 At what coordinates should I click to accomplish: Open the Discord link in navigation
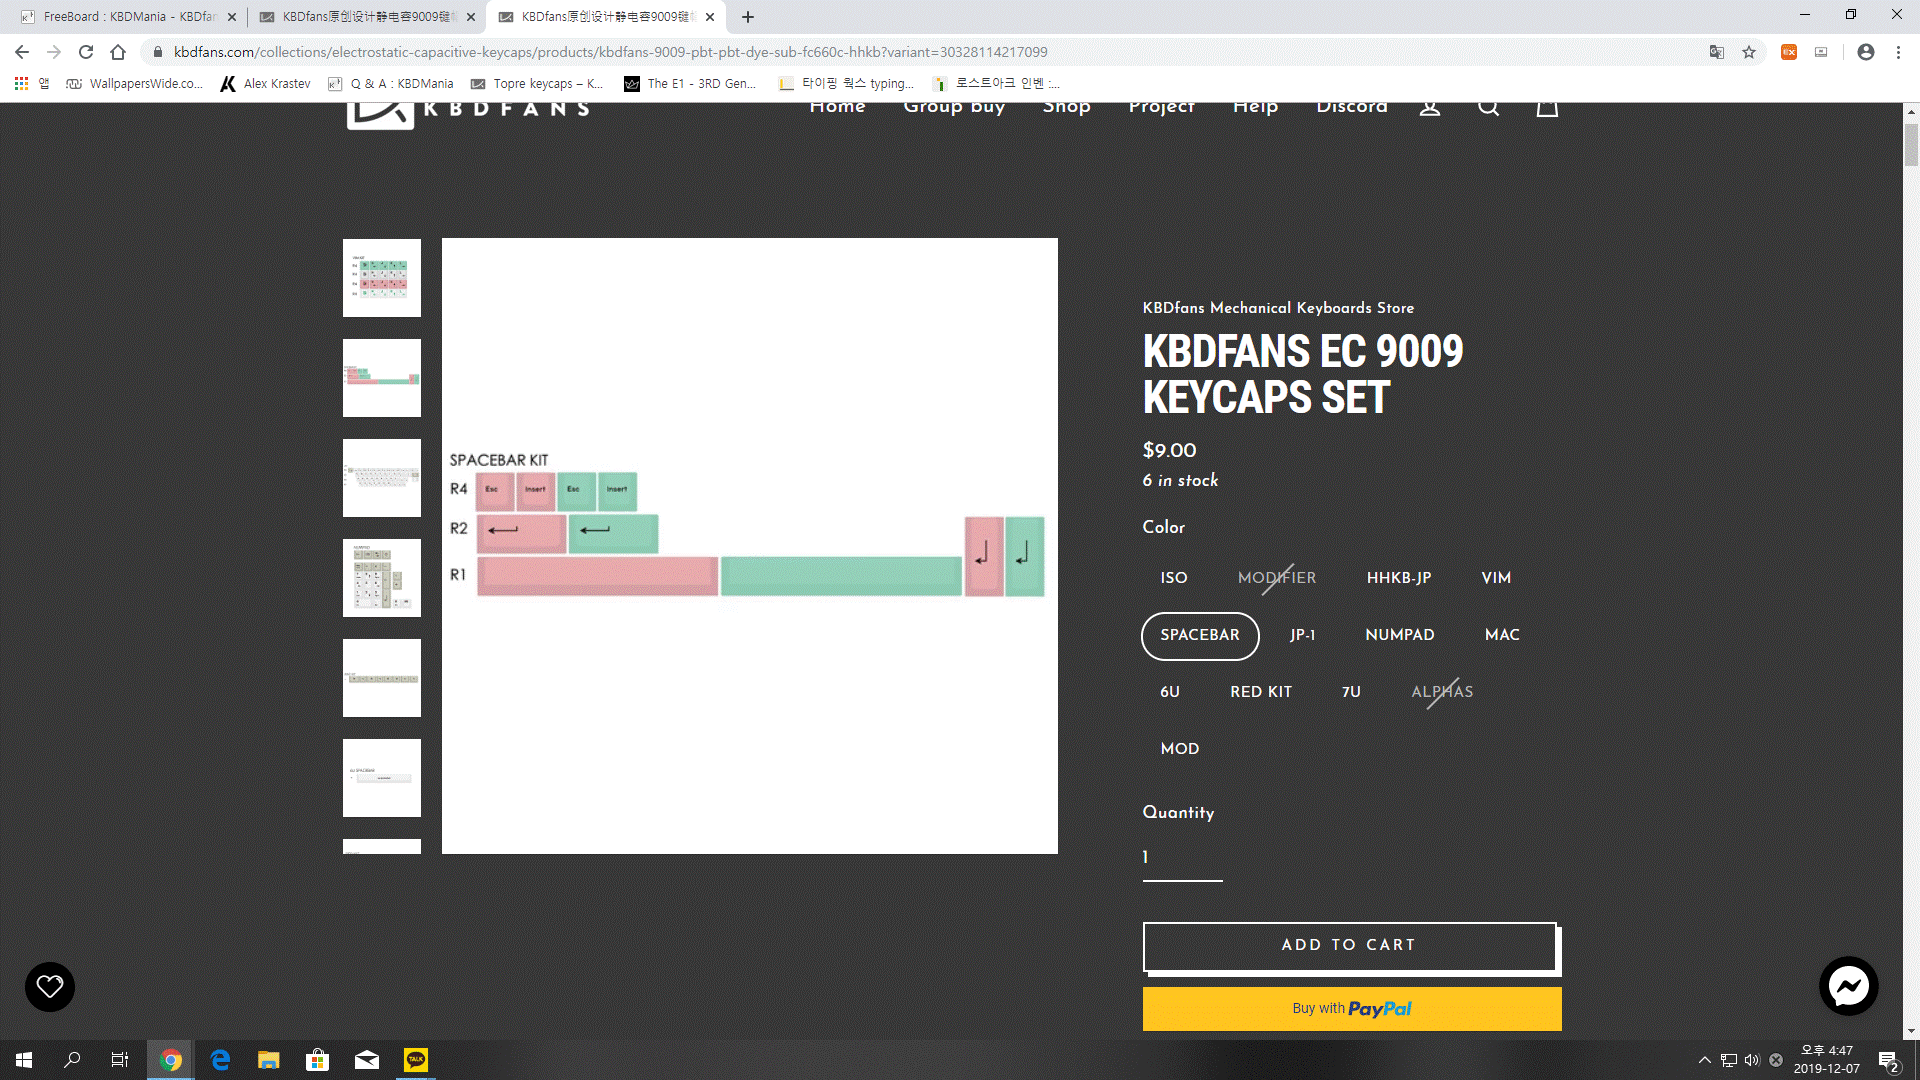(x=1352, y=107)
